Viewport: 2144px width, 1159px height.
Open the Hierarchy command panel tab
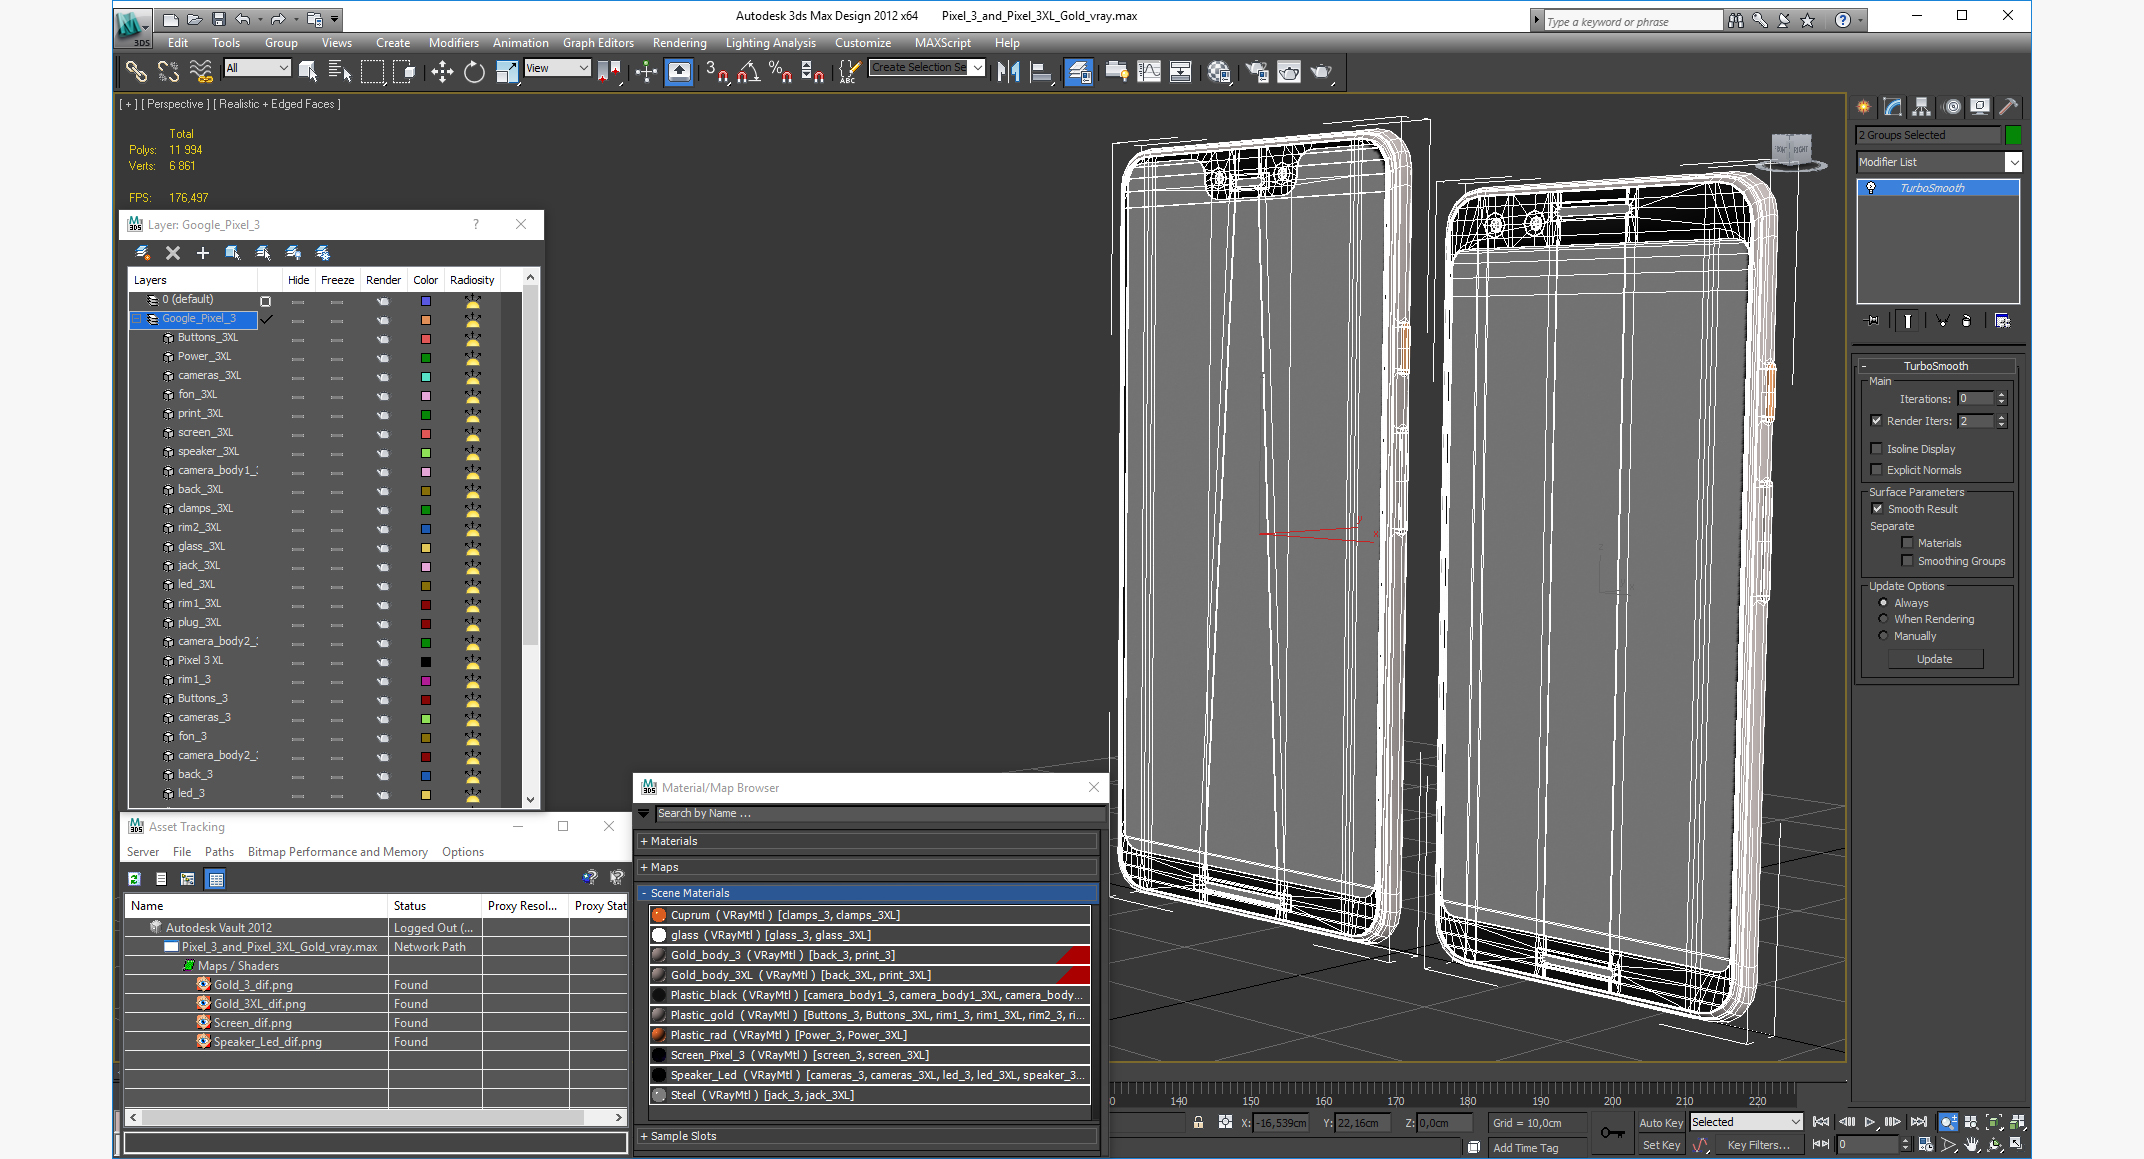(x=1921, y=107)
